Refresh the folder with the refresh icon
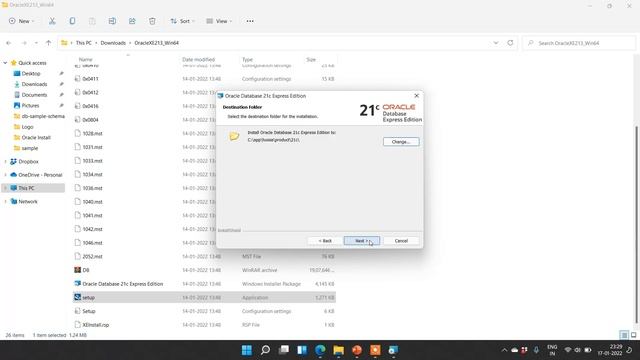This screenshot has height=360, width=640. pyautogui.click(x=510, y=43)
